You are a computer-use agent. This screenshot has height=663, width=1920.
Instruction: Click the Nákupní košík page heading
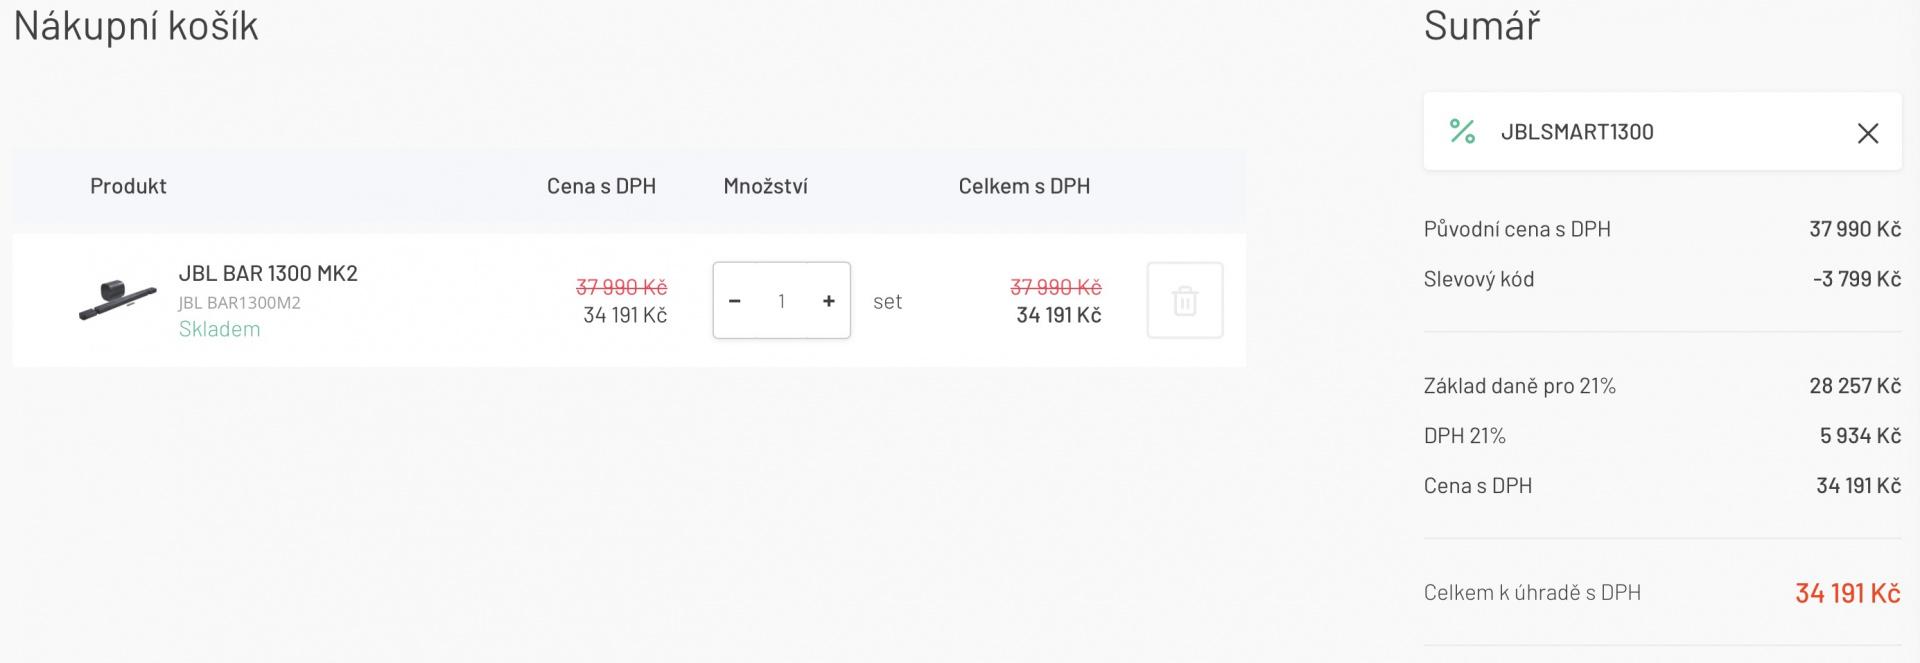136,26
